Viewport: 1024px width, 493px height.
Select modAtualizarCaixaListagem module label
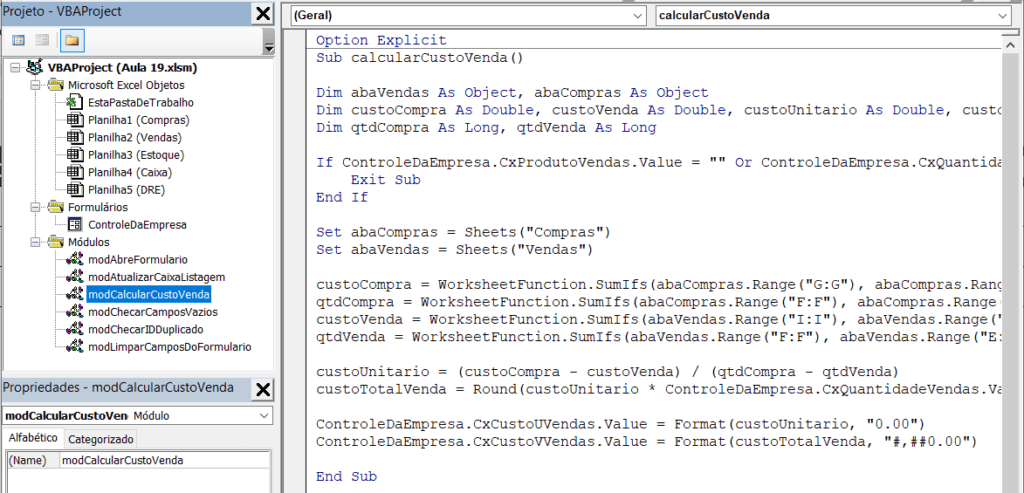pyautogui.click(x=156, y=277)
